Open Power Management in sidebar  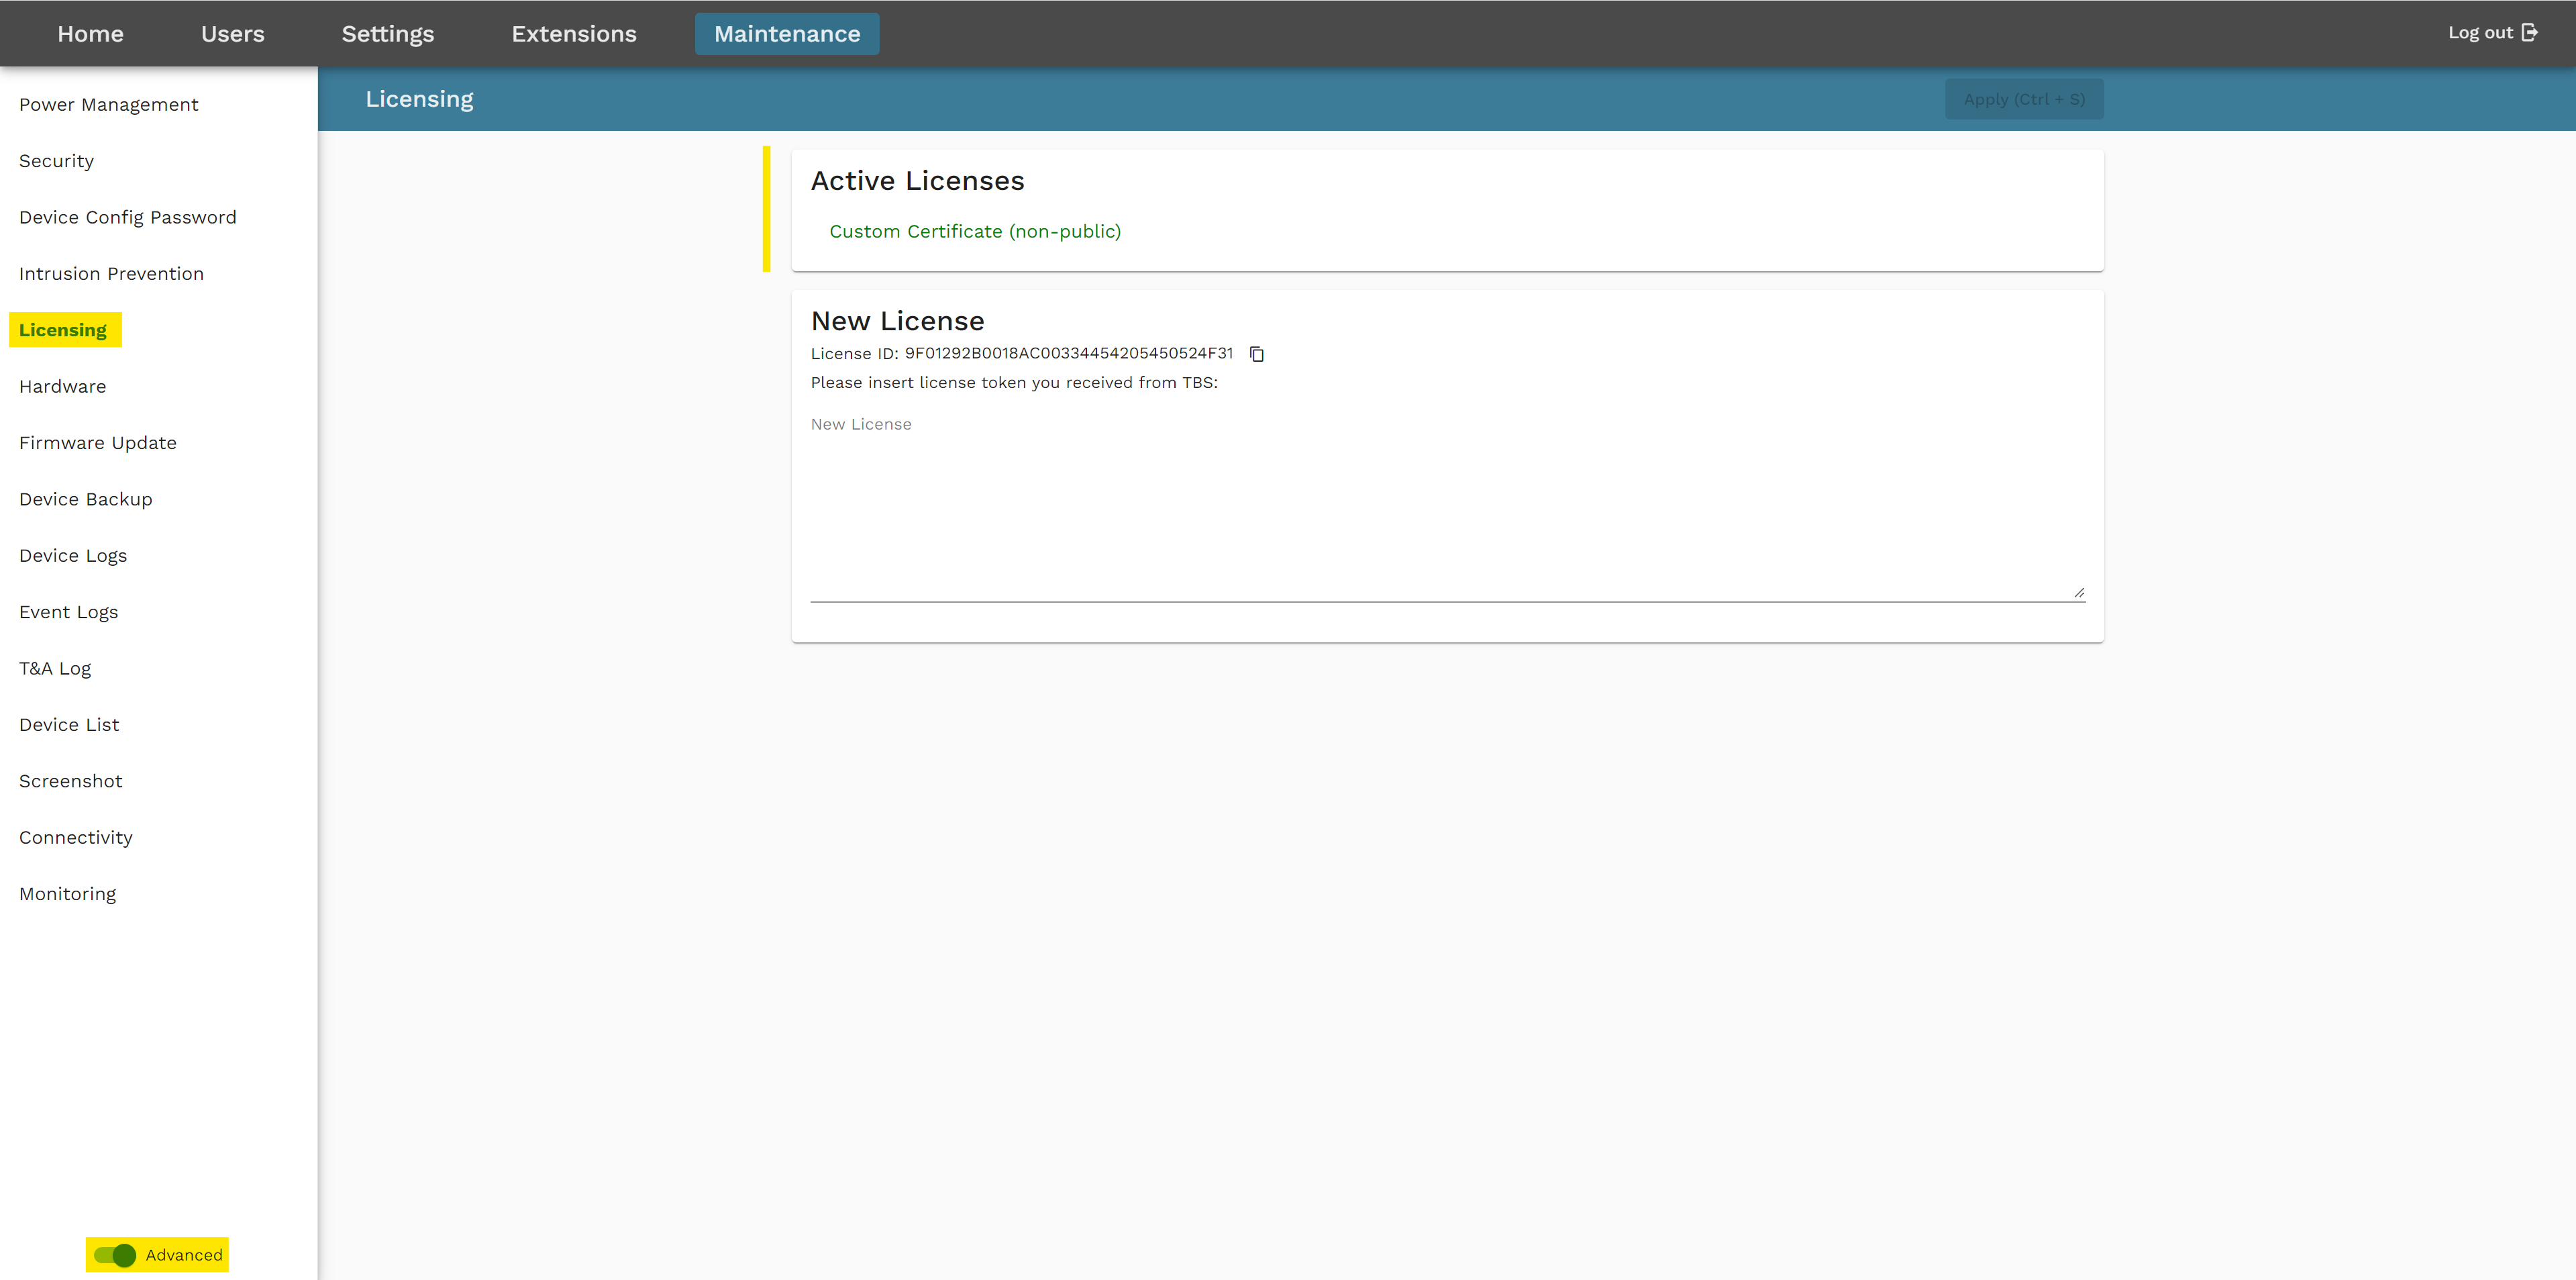click(x=109, y=105)
